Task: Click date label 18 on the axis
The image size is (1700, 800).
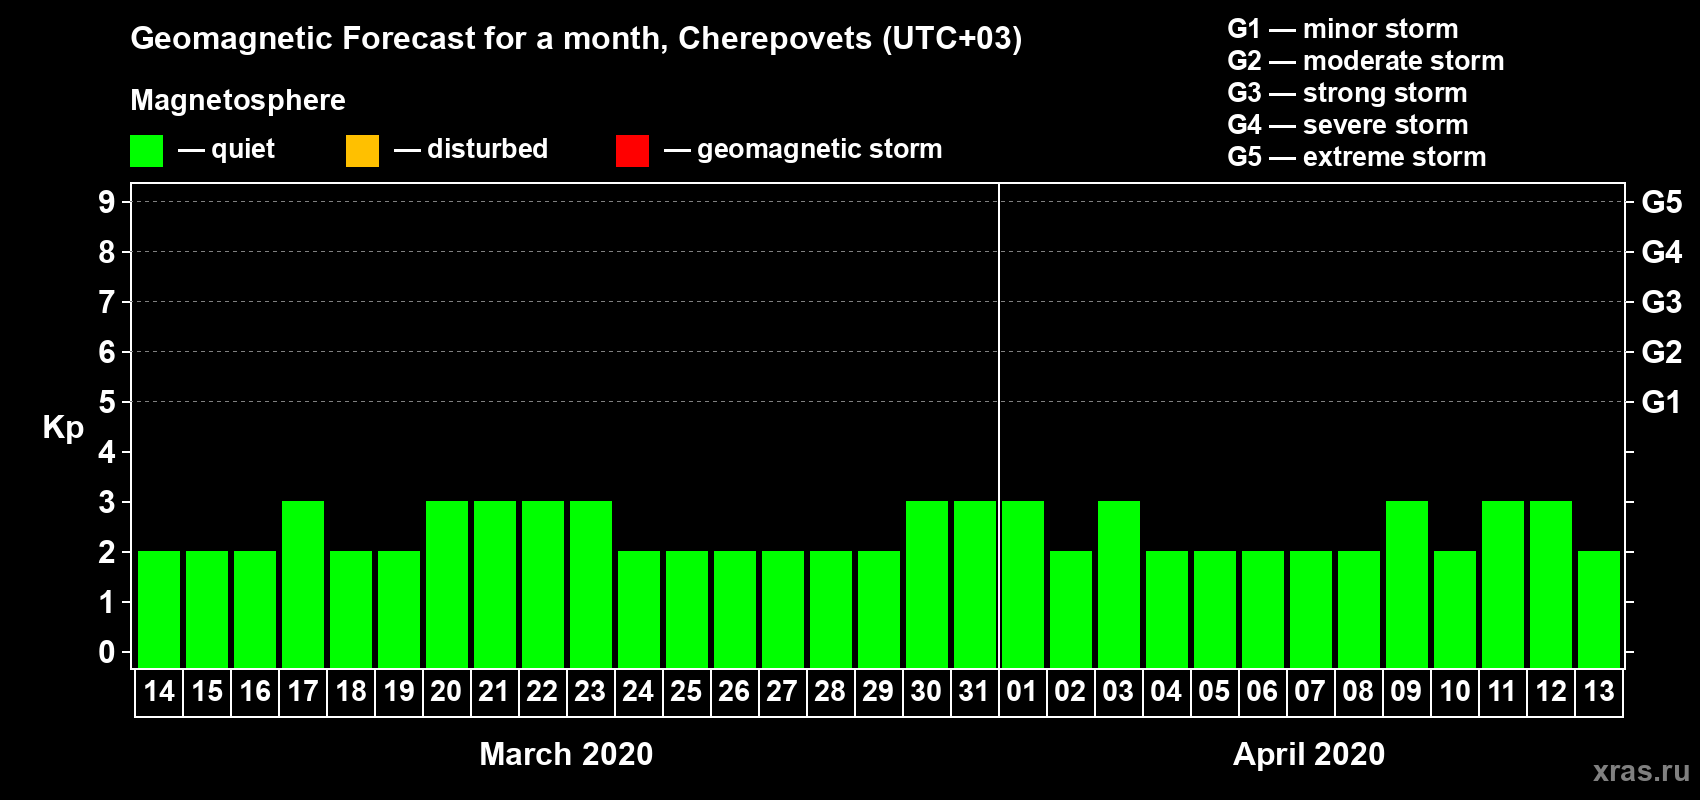Action: pos(351,691)
